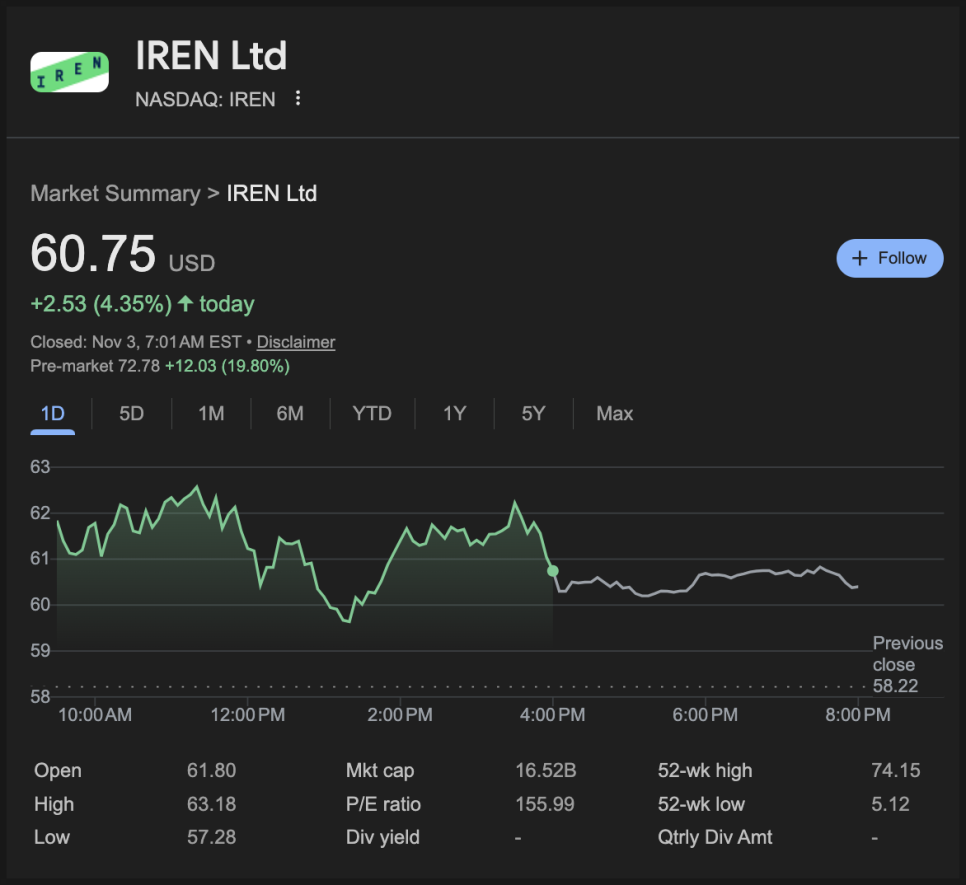The image size is (966, 885).
Task: Click the Market Summary breadcrumb
Action: coord(115,194)
